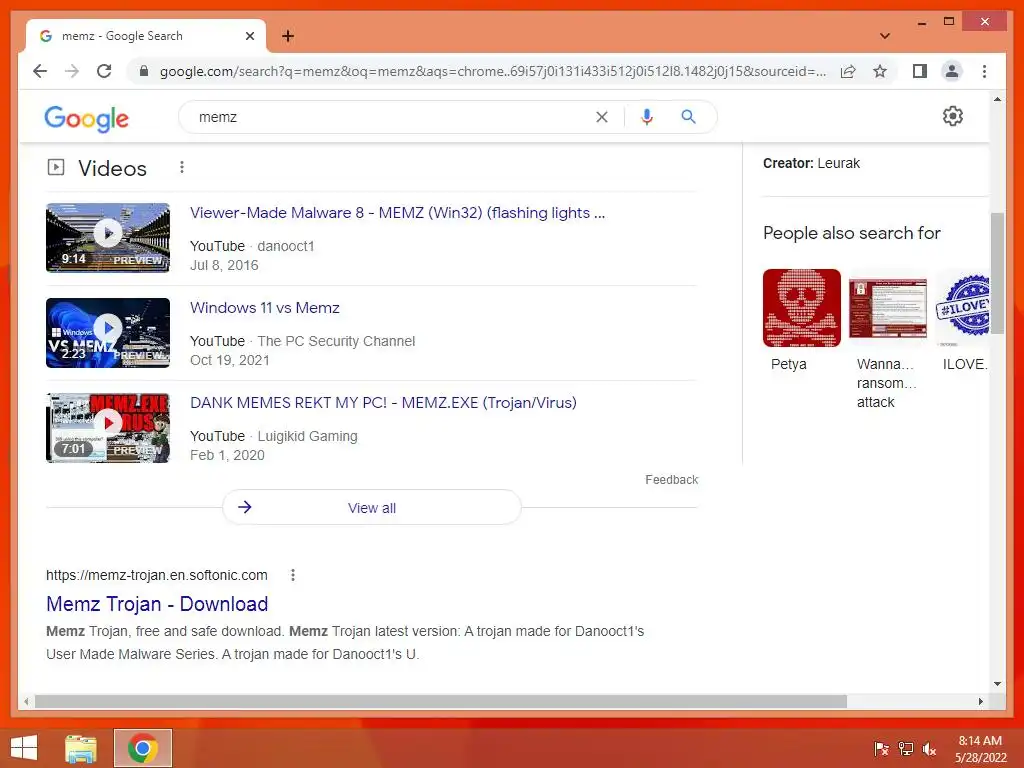Open the Viewer-Made Malware 8 - MEMZ link
The image size is (1024, 768).
397,213
